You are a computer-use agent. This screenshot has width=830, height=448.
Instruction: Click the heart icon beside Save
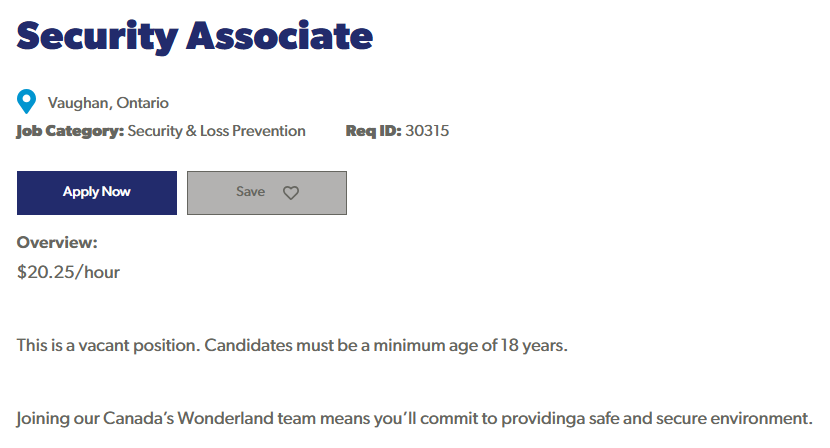291,193
